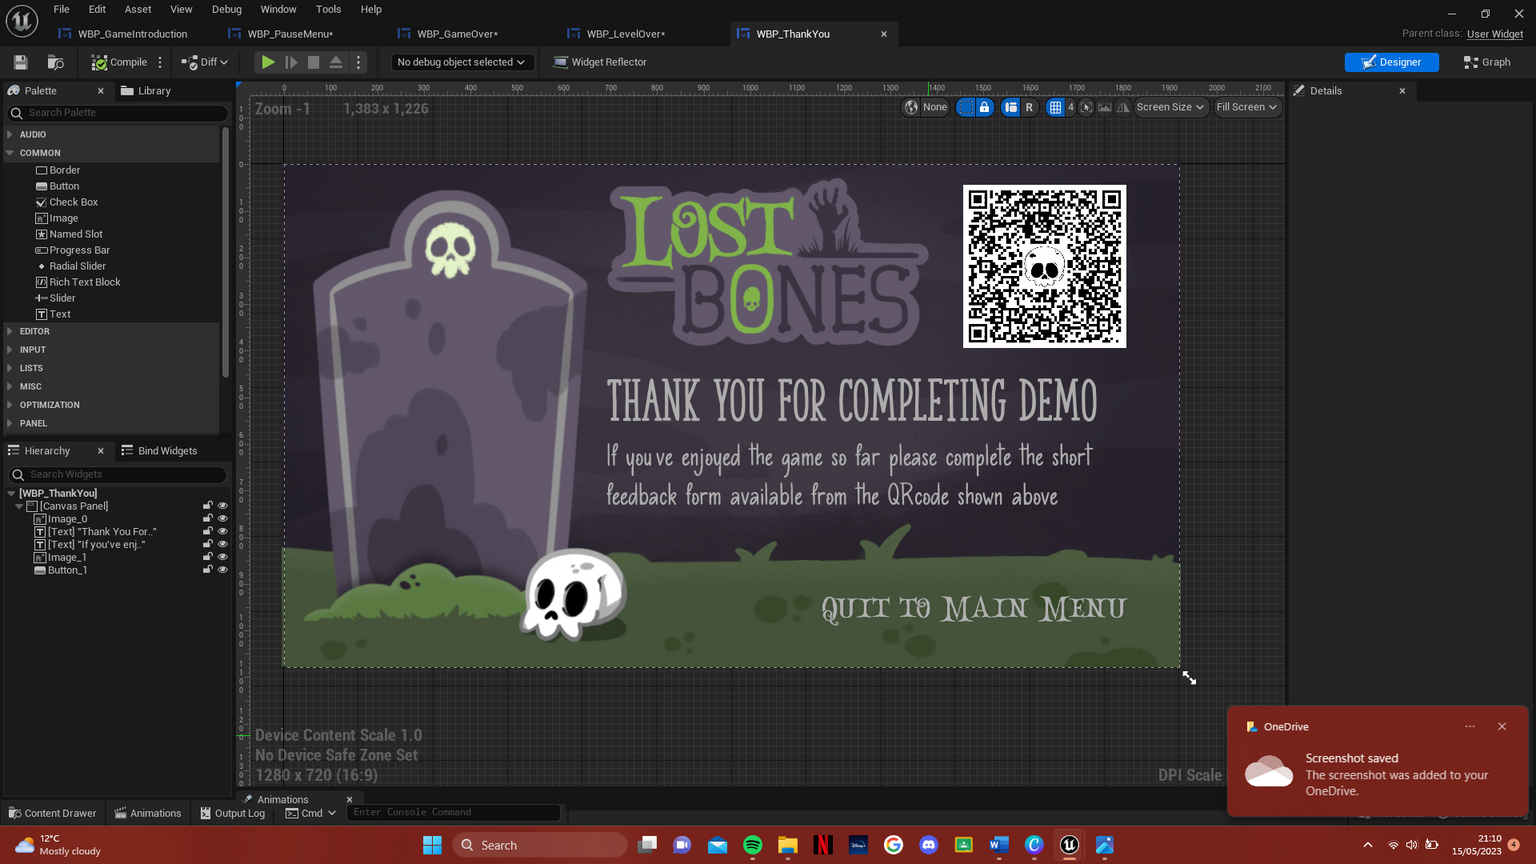1536x864 pixels.
Task: Hide Image_0 with its eye icon
Action: [x=223, y=519]
